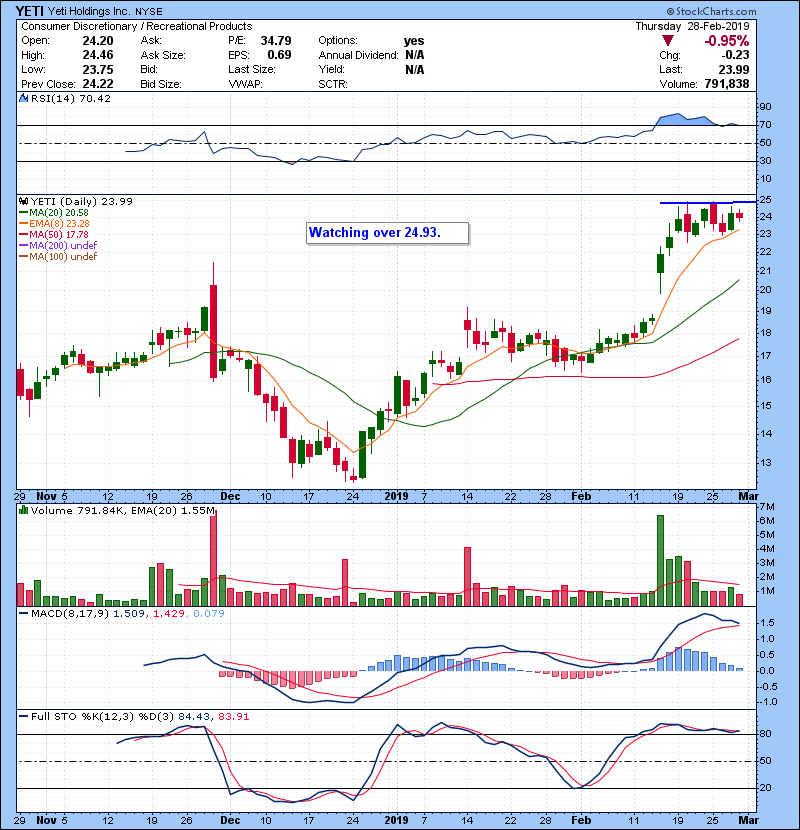Click the Thursday 28-Feb-2019 date
This screenshot has height=830, width=800.
pyautogui.click(x=693, y=26)
